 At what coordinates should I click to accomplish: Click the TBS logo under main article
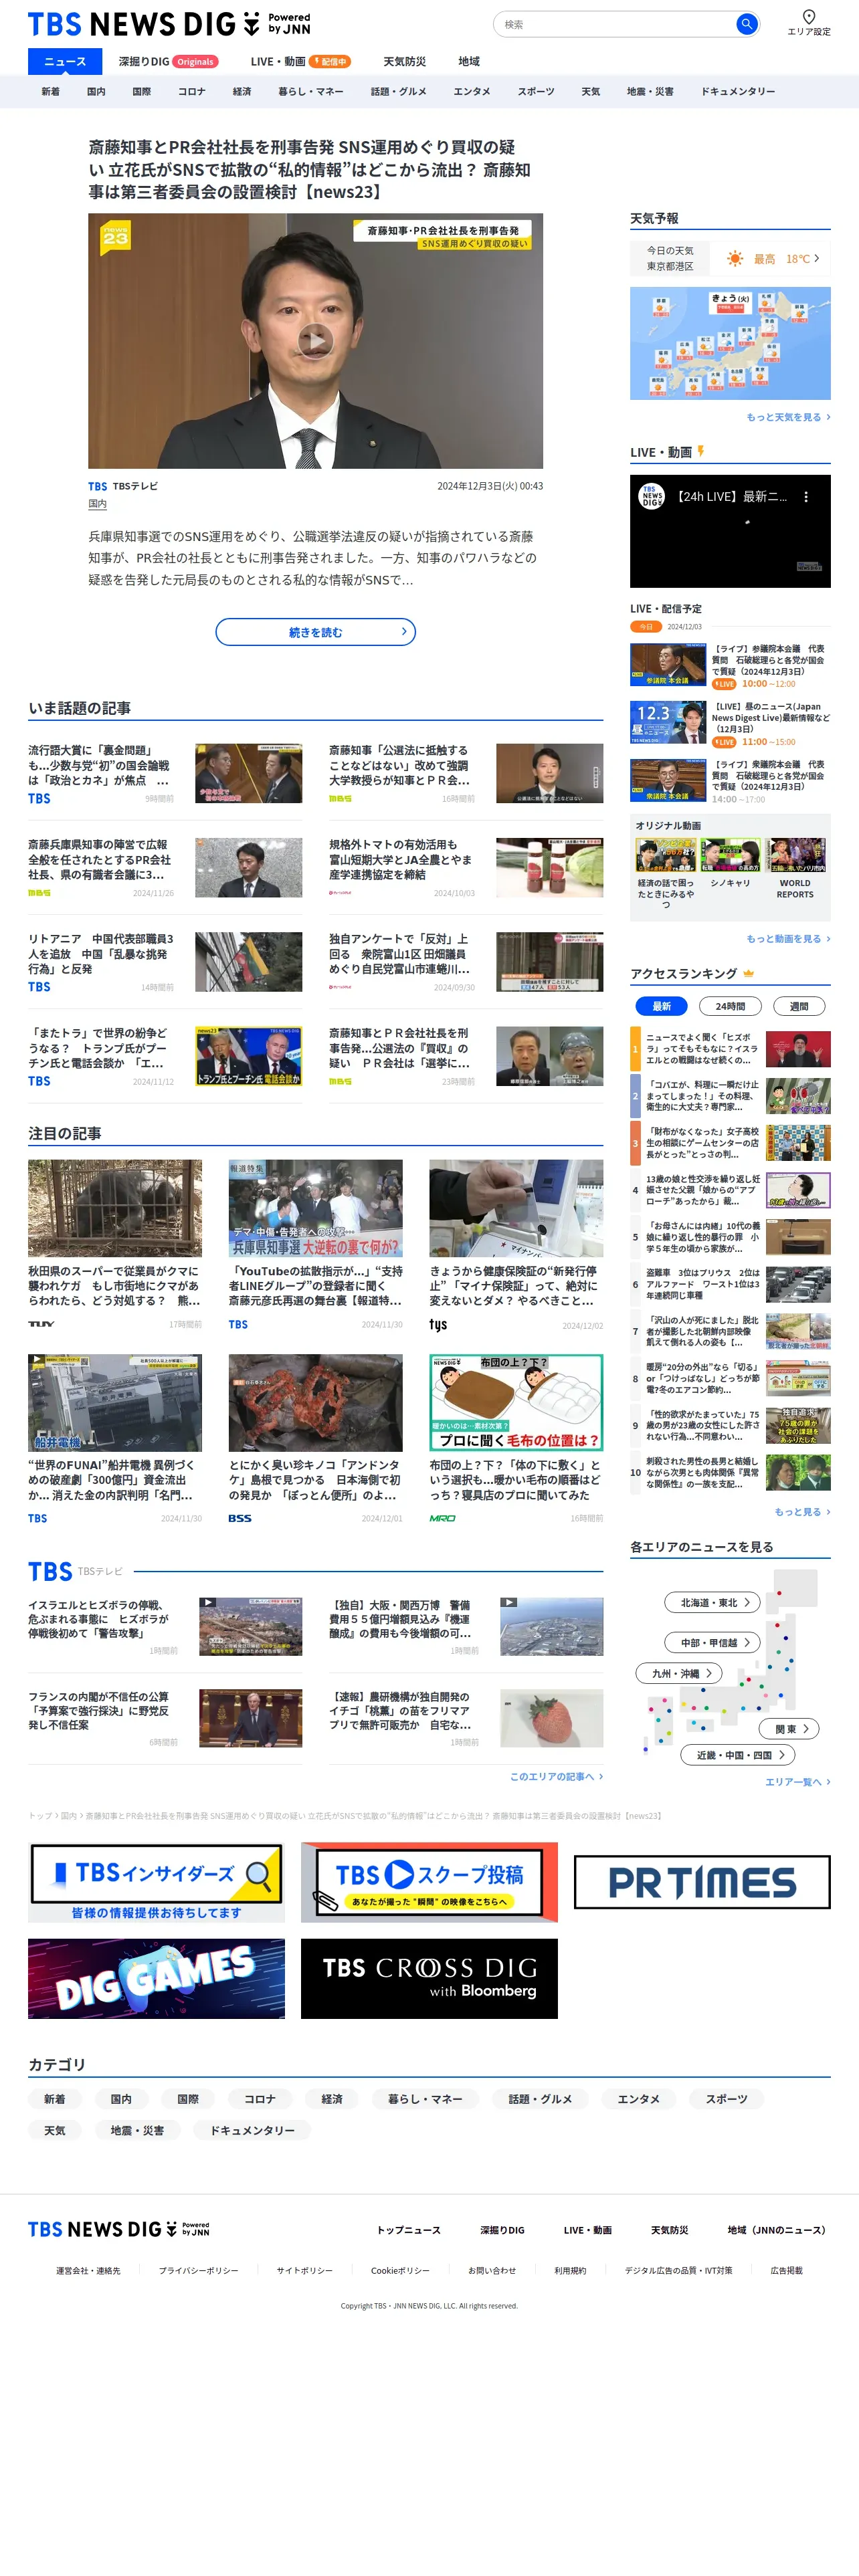coord(97,486)
